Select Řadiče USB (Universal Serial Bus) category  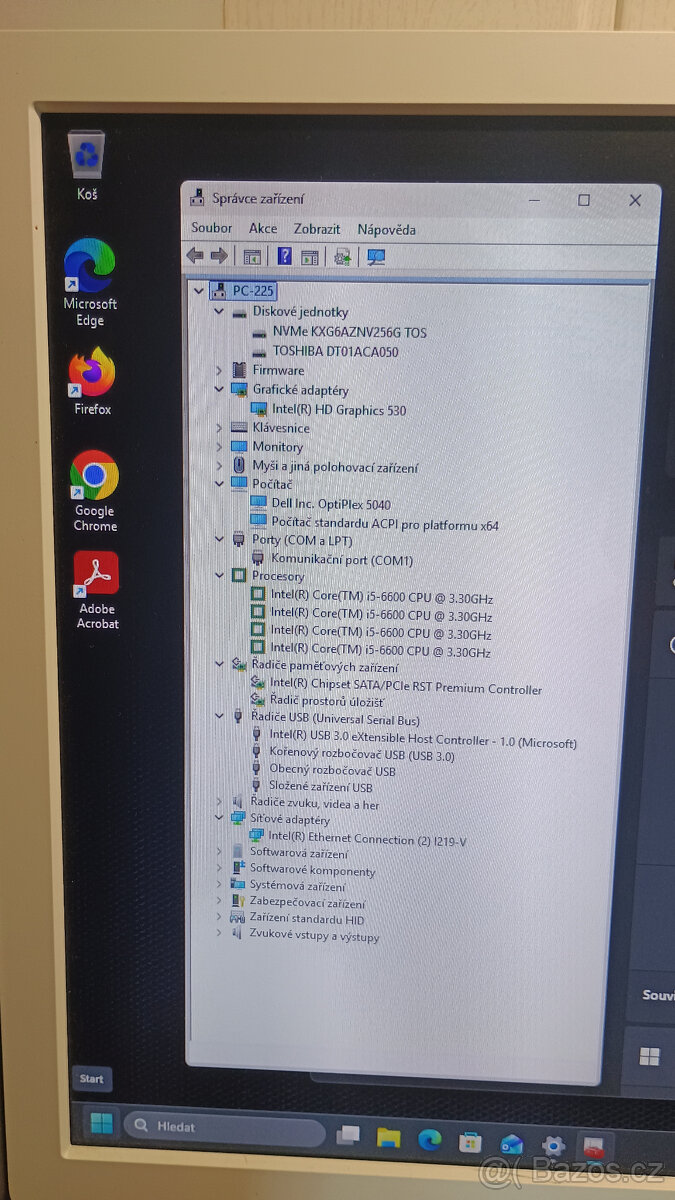tap(334, 719)
